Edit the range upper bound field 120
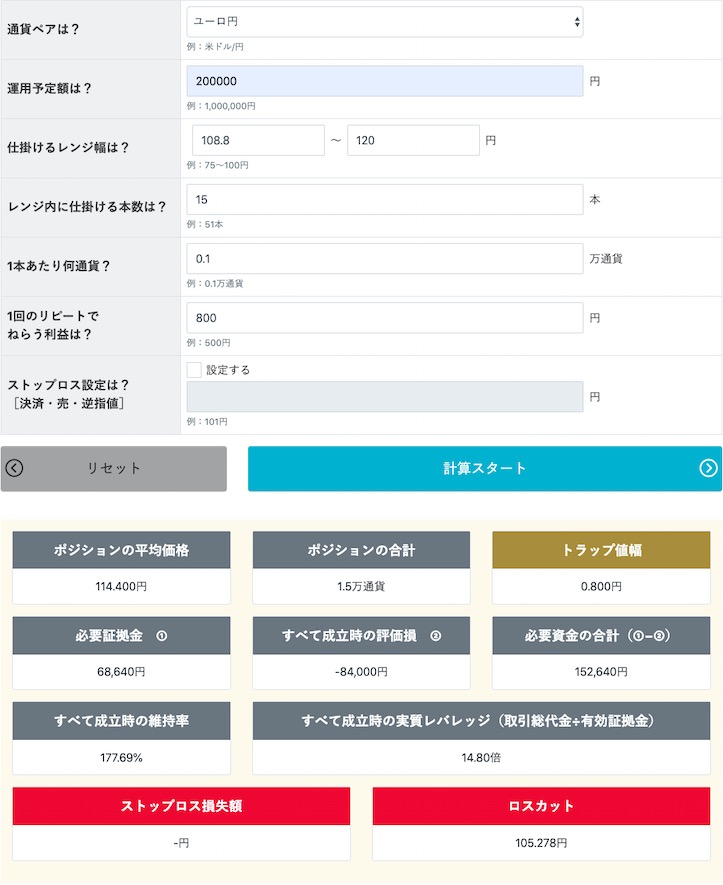The width and height of the screenshot is (723, 885). (x=413, y=141)
